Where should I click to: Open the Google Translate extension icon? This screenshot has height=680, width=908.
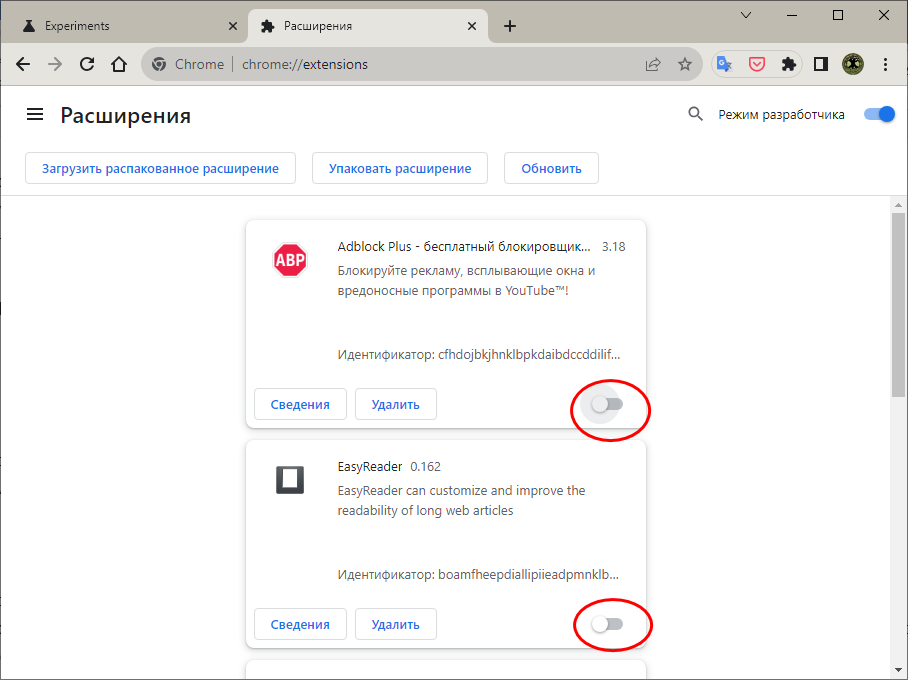(724, 64)
